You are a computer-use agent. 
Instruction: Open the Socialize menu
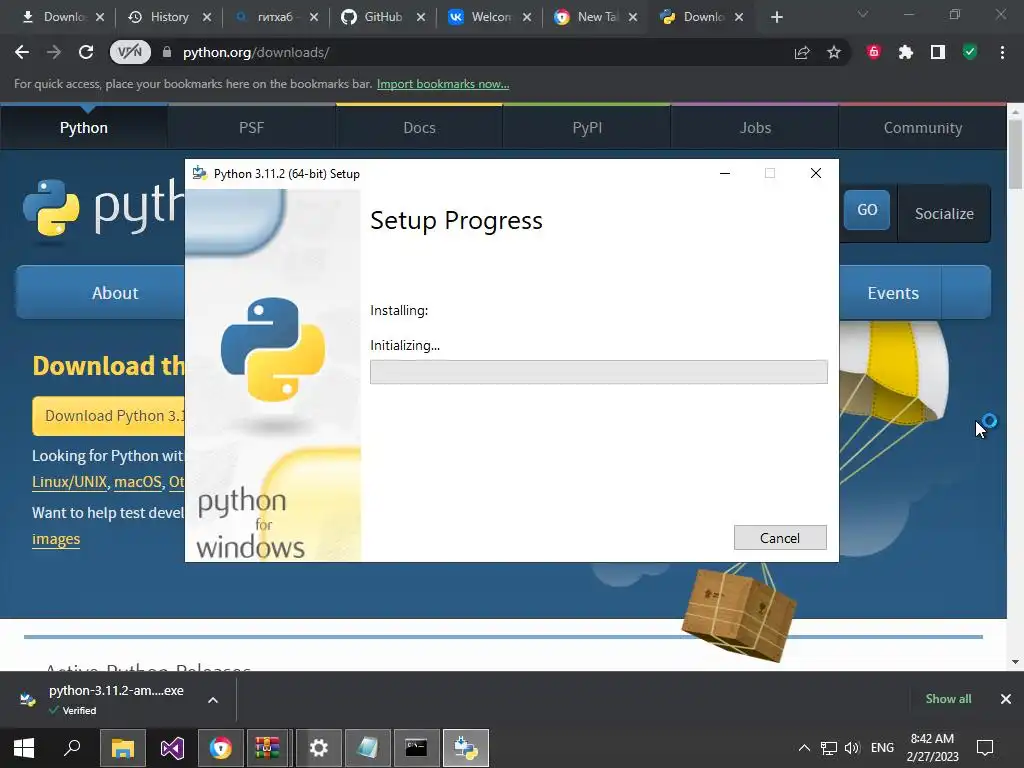tap(944, 214)
